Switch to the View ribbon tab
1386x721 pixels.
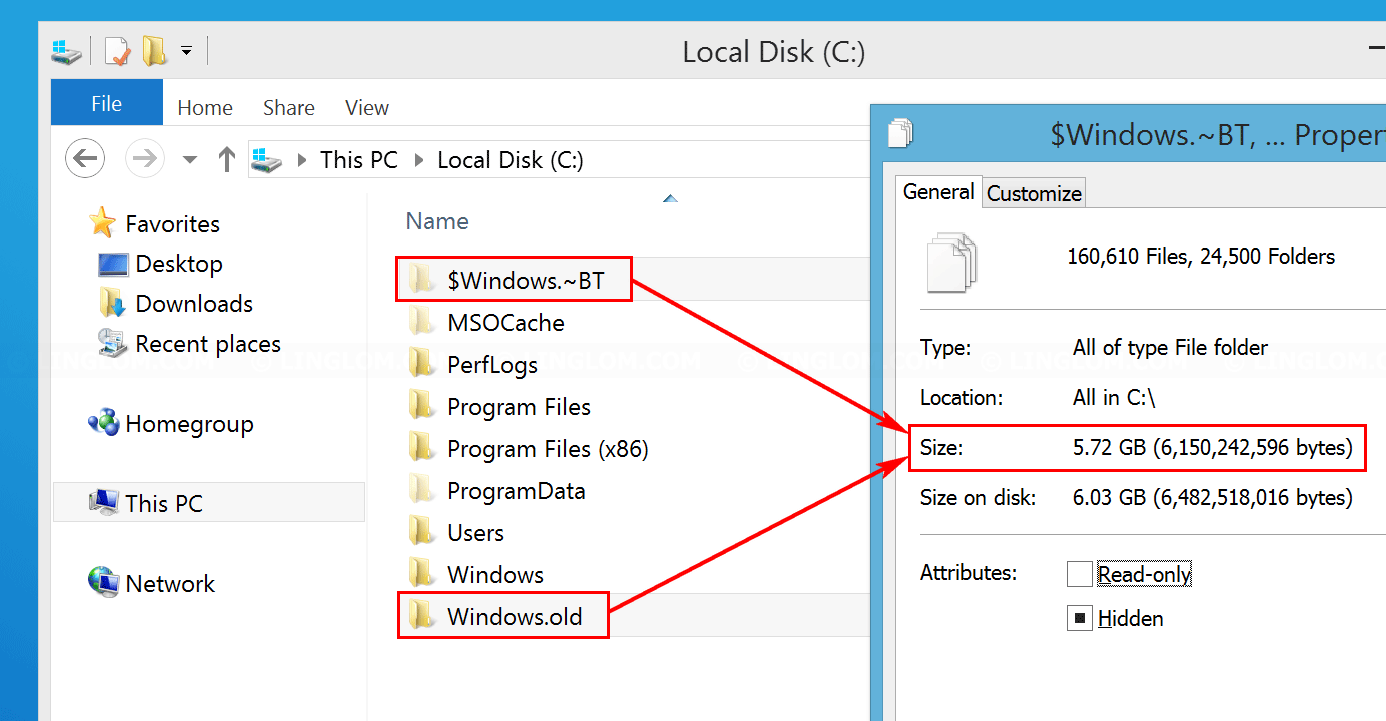pos(367,108)
